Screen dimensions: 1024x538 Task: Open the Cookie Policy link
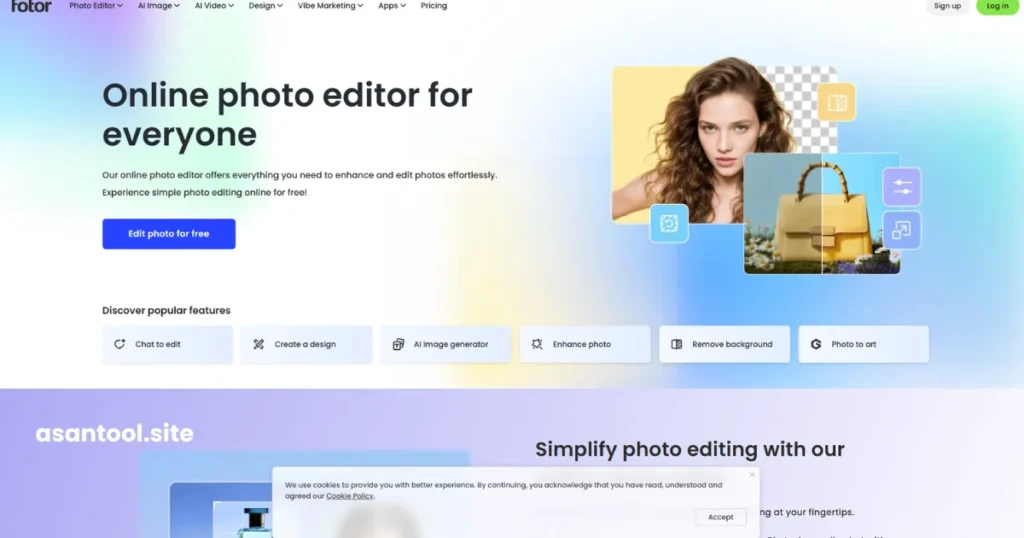coord(349,496)
